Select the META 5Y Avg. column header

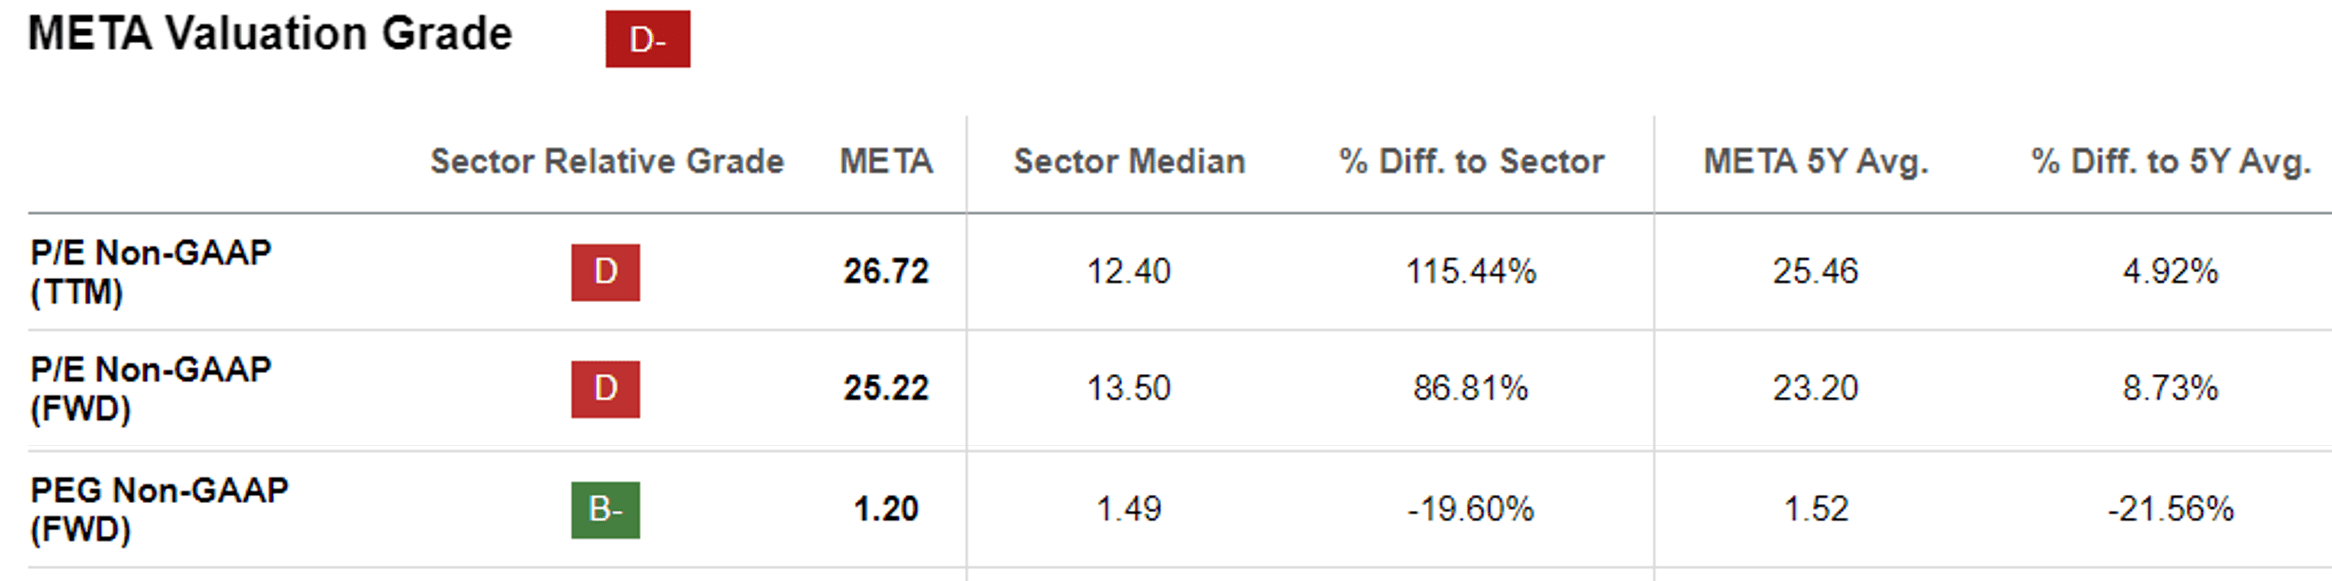[1815, 161]
